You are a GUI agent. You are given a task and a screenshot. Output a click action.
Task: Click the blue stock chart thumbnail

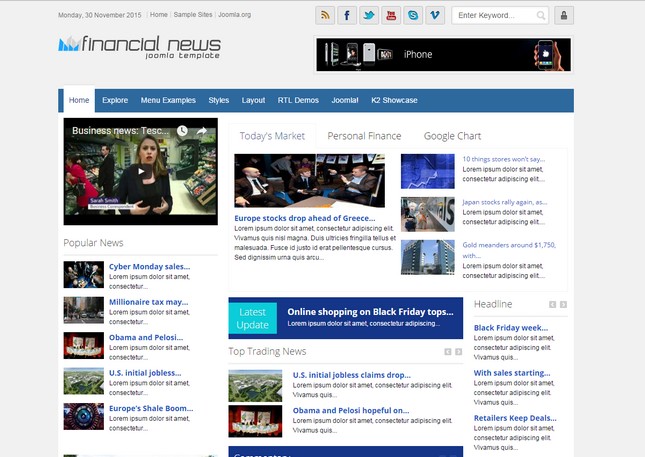428,172
